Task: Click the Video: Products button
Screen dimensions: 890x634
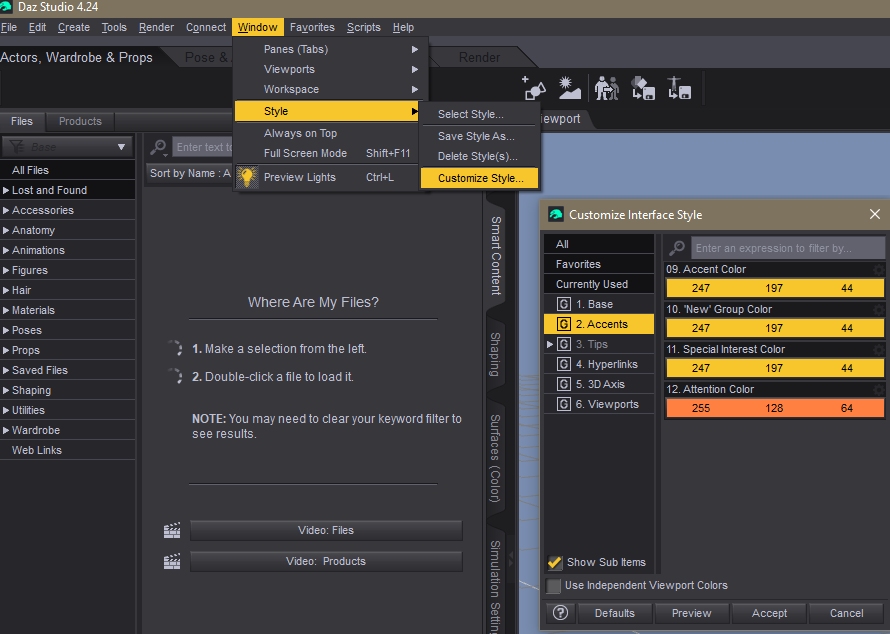Action: [326, 561]
